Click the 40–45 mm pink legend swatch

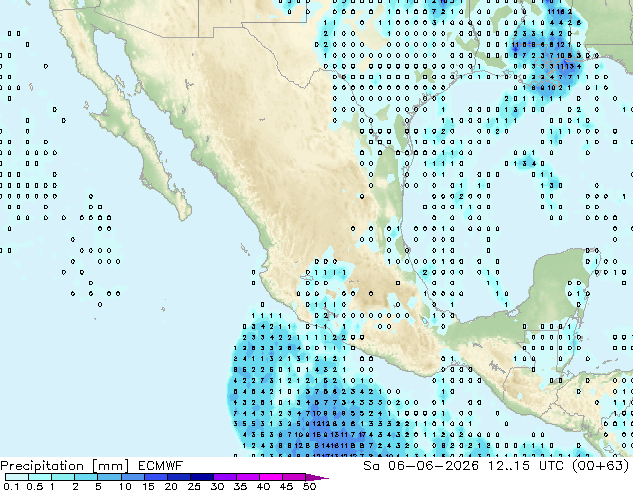271,477
